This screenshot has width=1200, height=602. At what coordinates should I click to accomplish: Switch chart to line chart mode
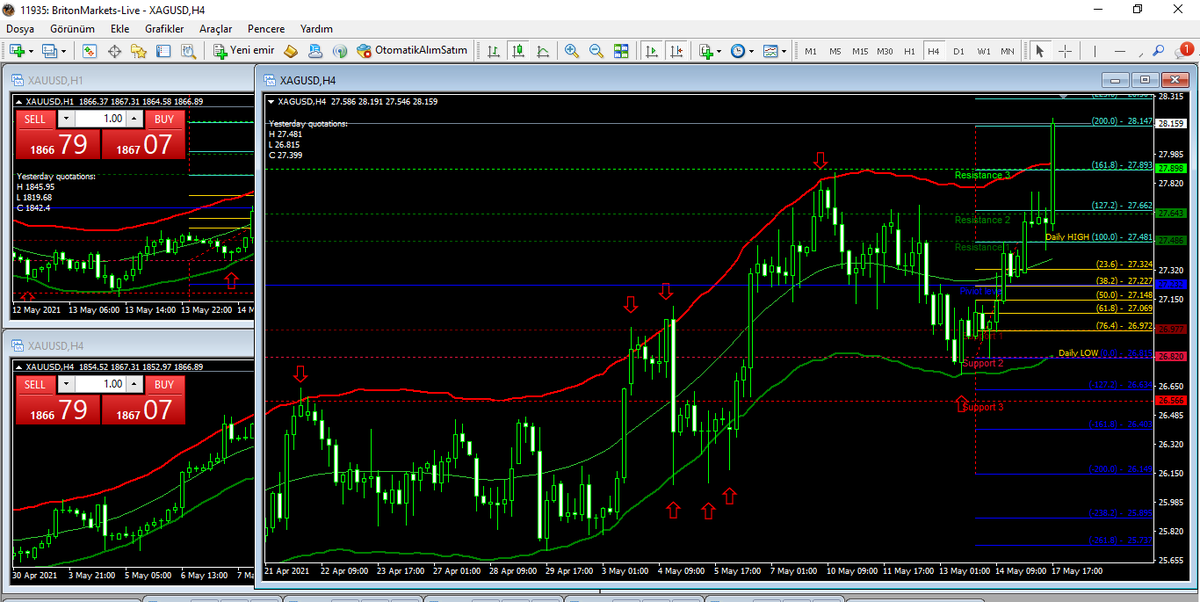[543, 50]
